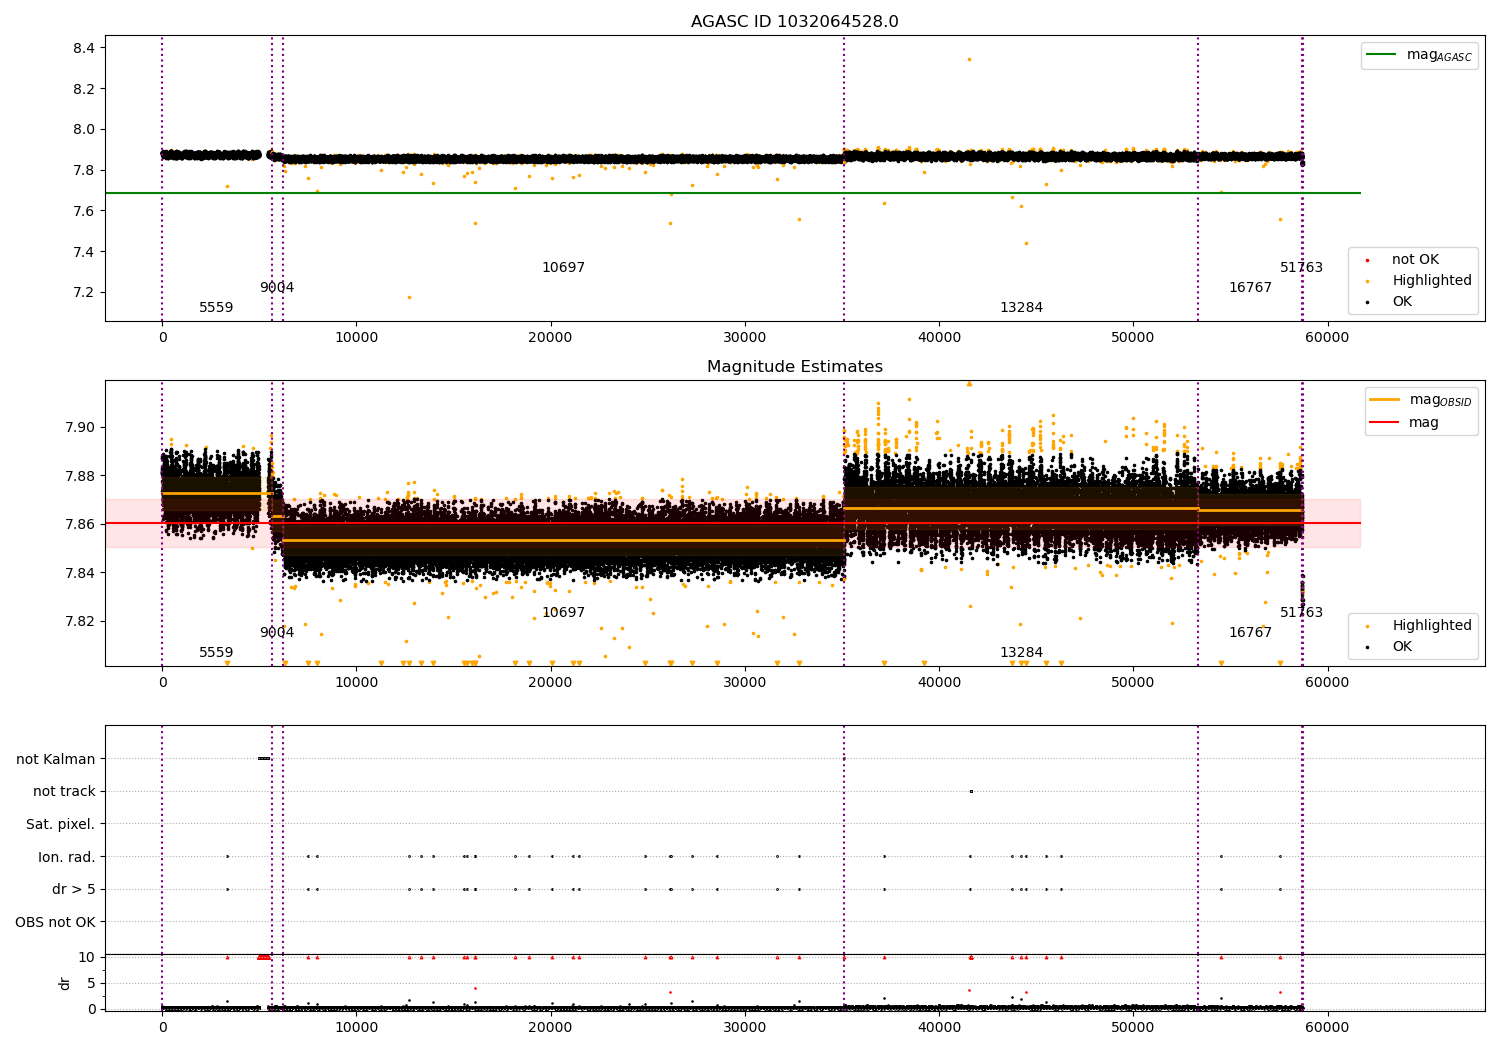
Task: Click the 7.4 y-axis tick label
Action: tap(84, 252)
